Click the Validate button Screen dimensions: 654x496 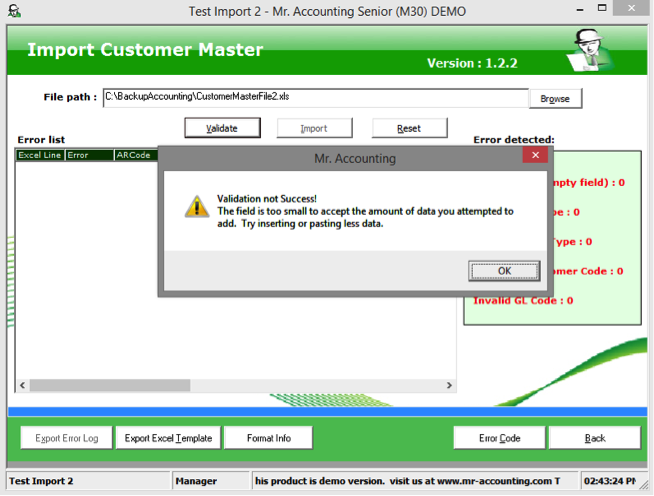[222, 128]
